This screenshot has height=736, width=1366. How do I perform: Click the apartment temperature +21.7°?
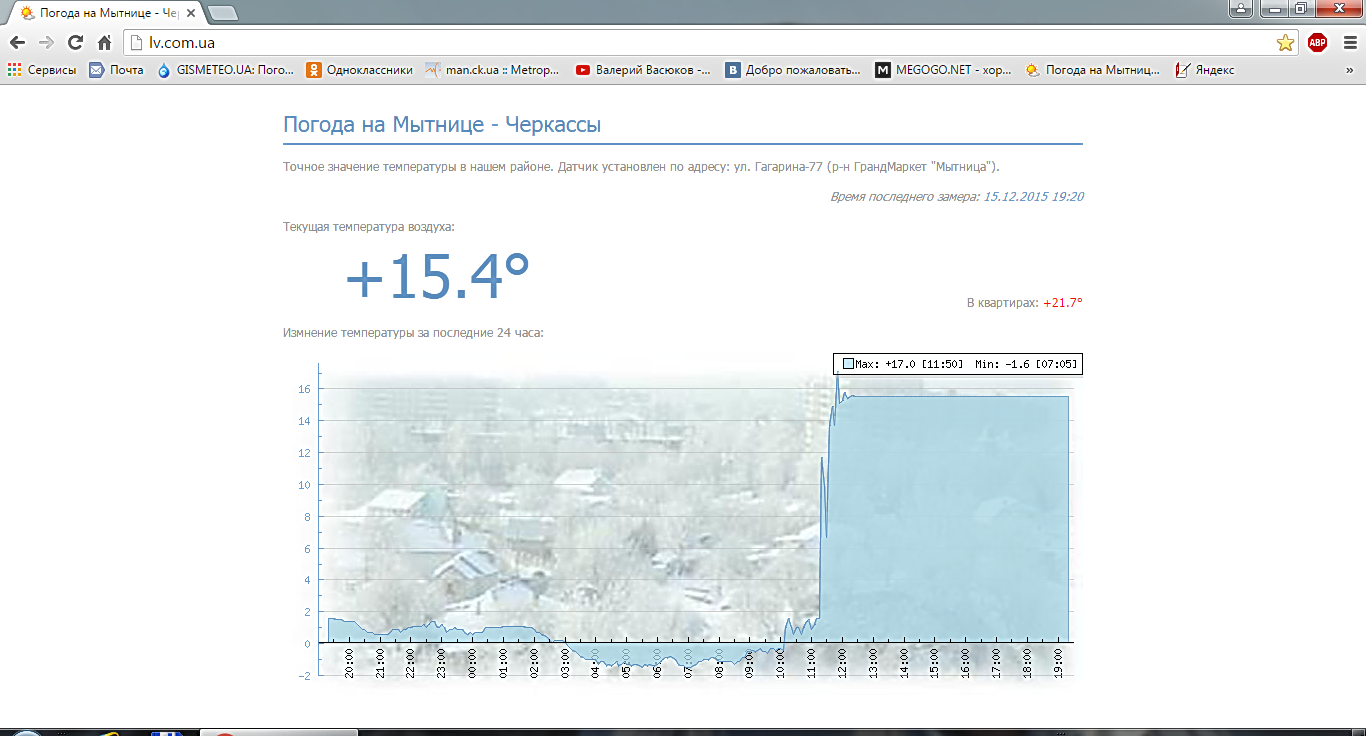pos(1063,303)
